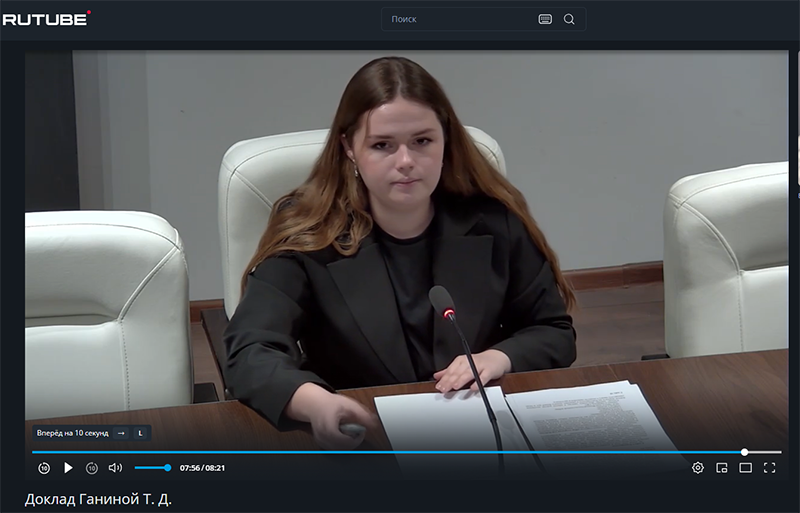Open the player settings gear menu
The width and height of the screenshot is (800, 513).
[698, 468]
